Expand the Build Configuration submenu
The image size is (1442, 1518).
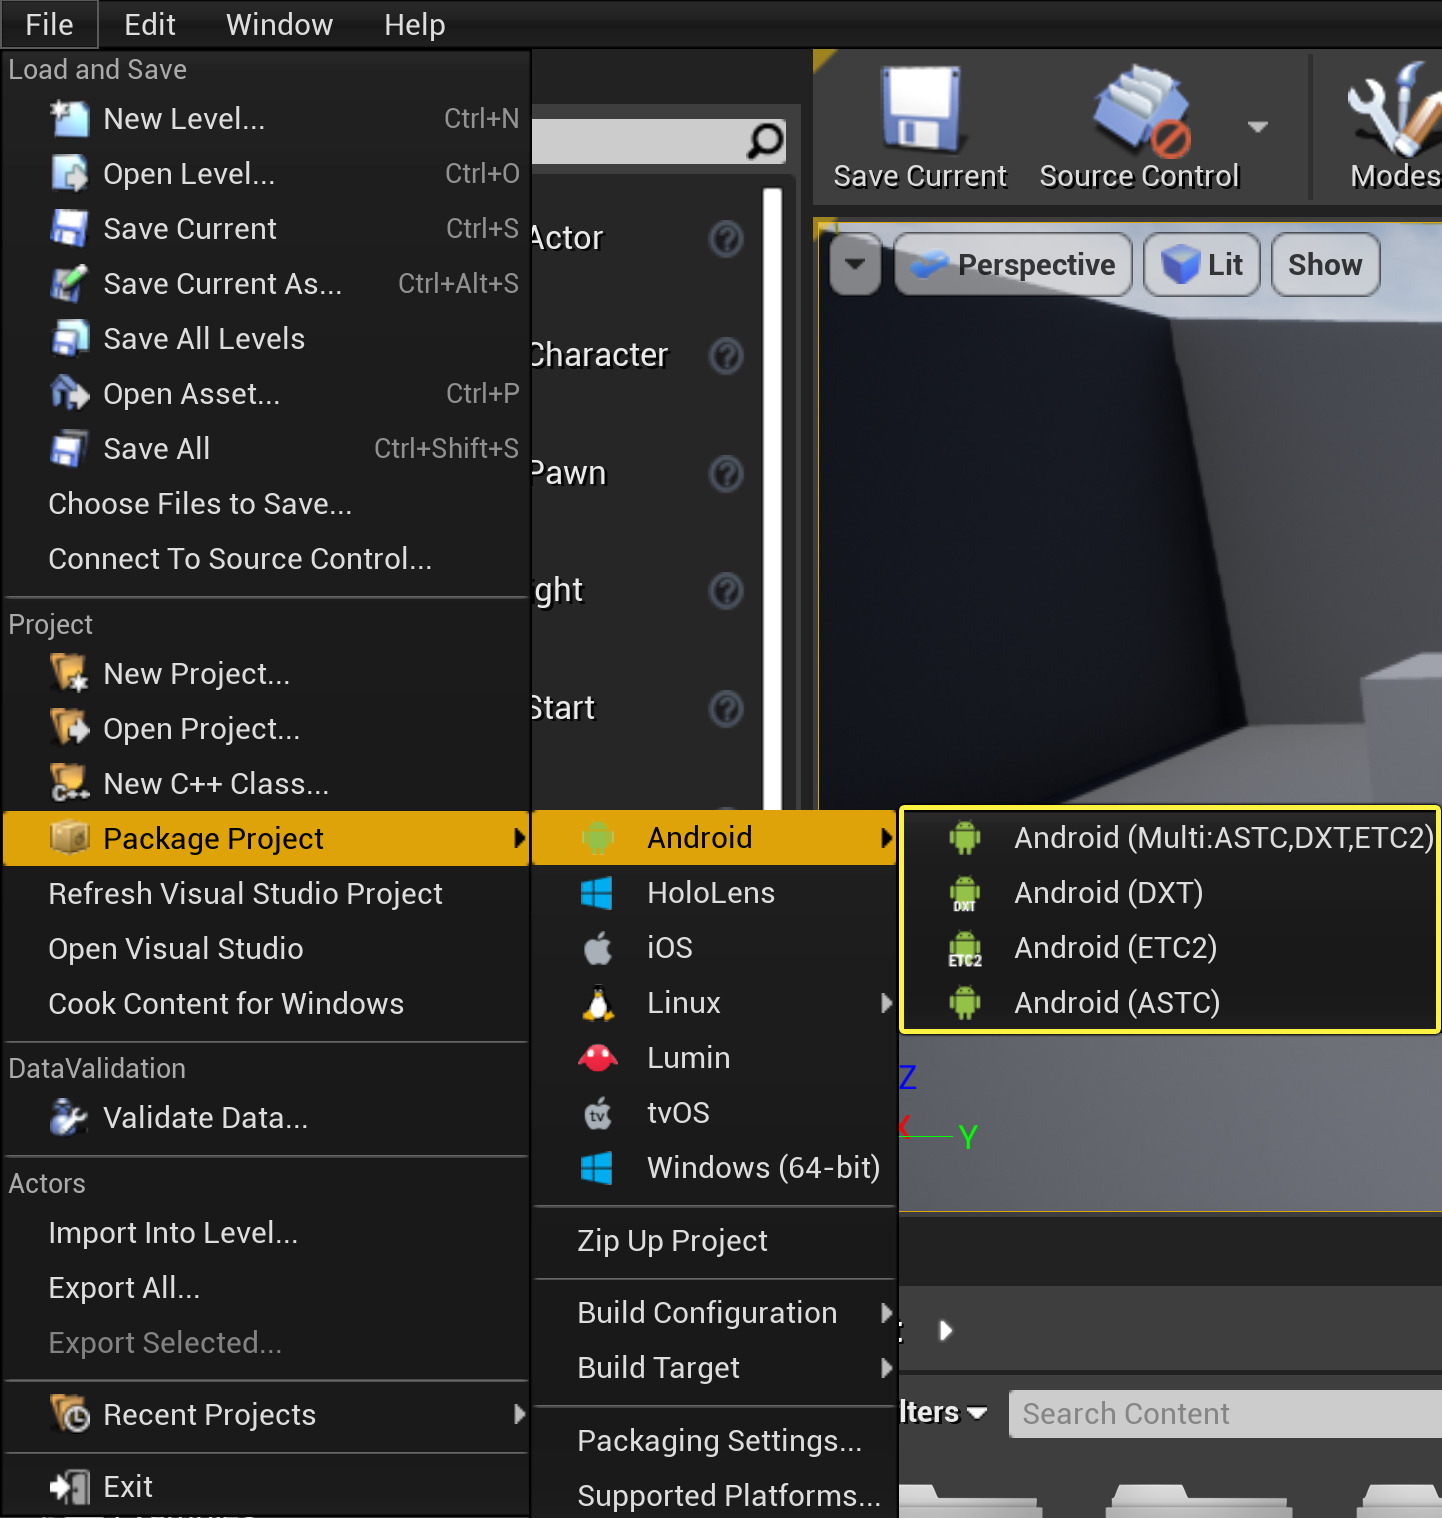pyautogui.click(x=706, y=1312)
